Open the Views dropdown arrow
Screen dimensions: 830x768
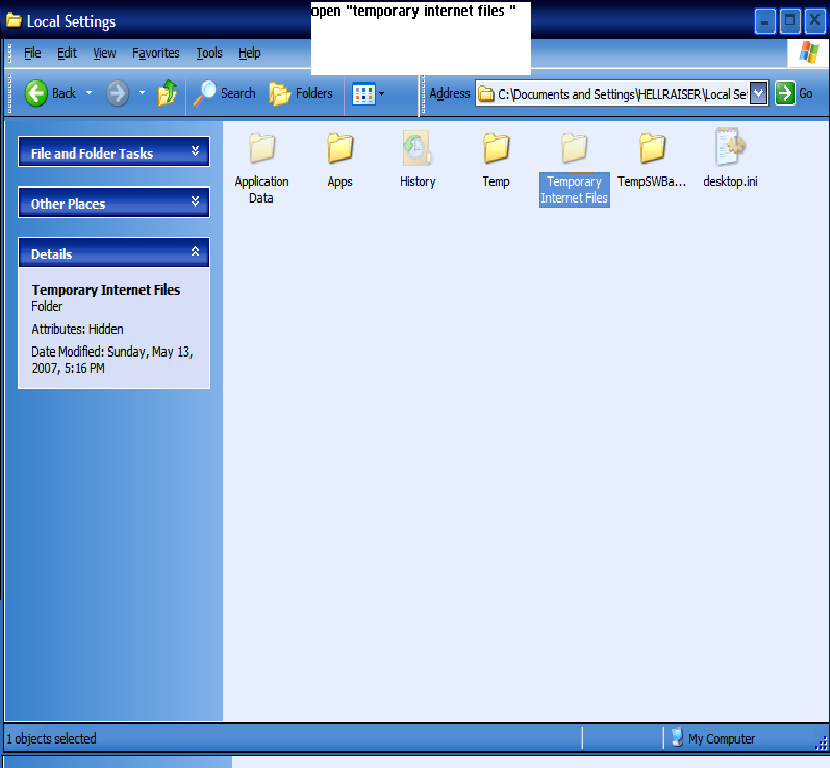(x=382, y=94)
